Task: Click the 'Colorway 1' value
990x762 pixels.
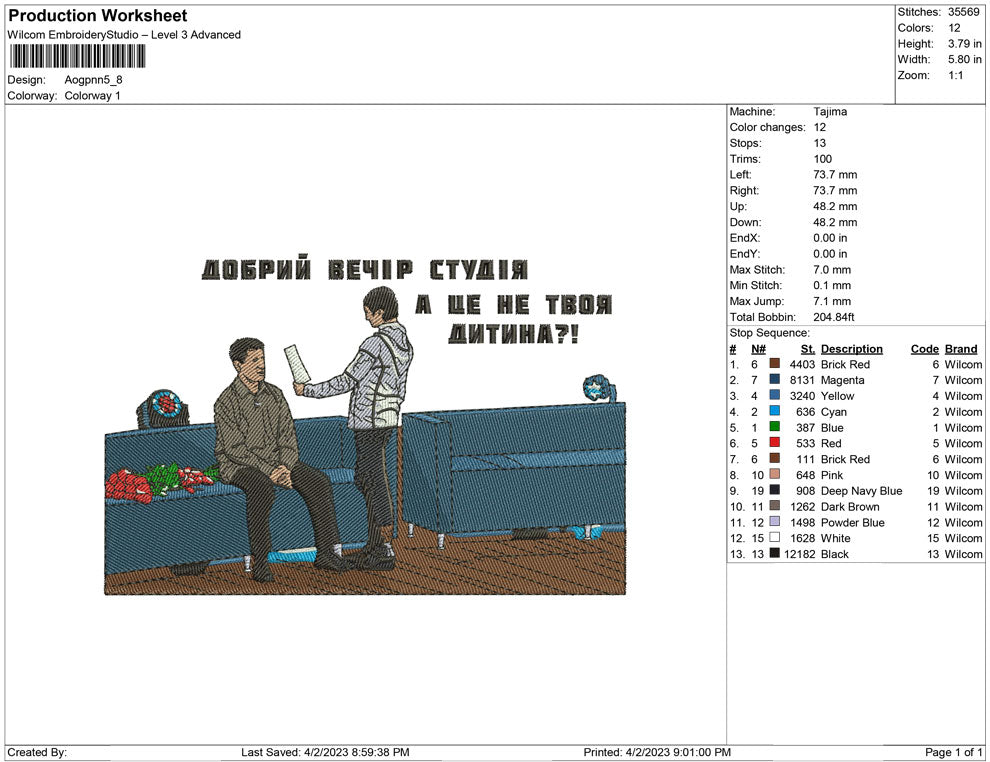Action: [92, 95]
